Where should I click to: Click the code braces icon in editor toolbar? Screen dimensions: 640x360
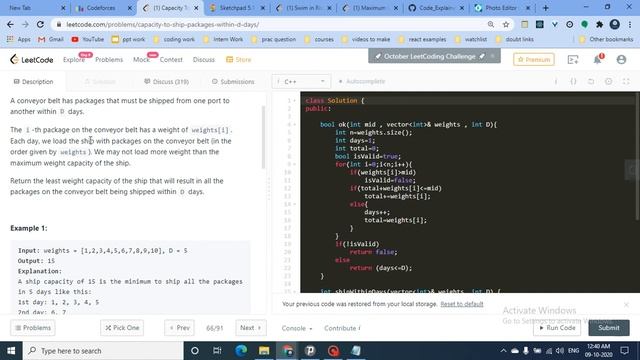(x=573, y=81)
